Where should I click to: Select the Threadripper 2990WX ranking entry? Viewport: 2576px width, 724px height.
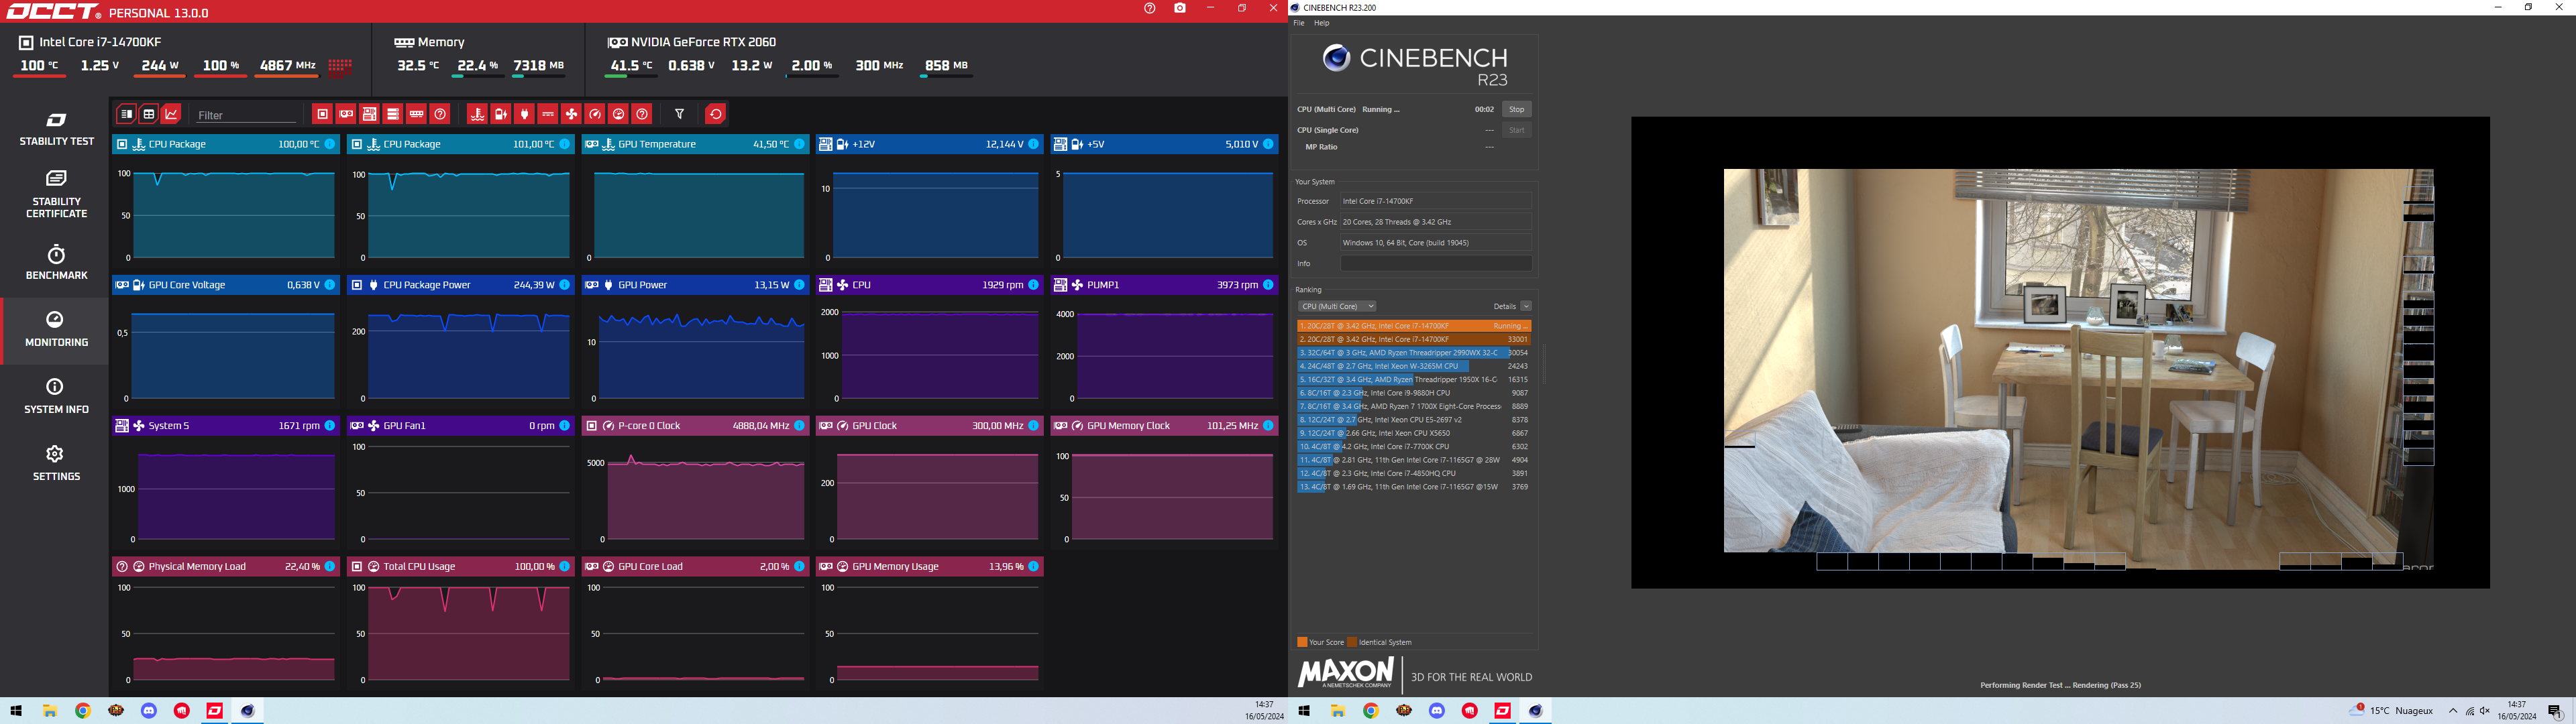(1414, 353)
